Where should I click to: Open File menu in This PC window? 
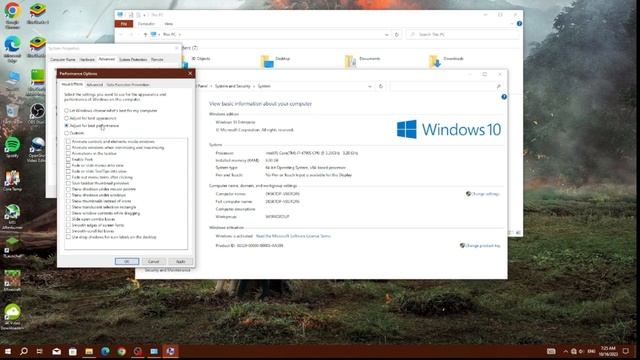pyautogui.click(x=124, y=24)
